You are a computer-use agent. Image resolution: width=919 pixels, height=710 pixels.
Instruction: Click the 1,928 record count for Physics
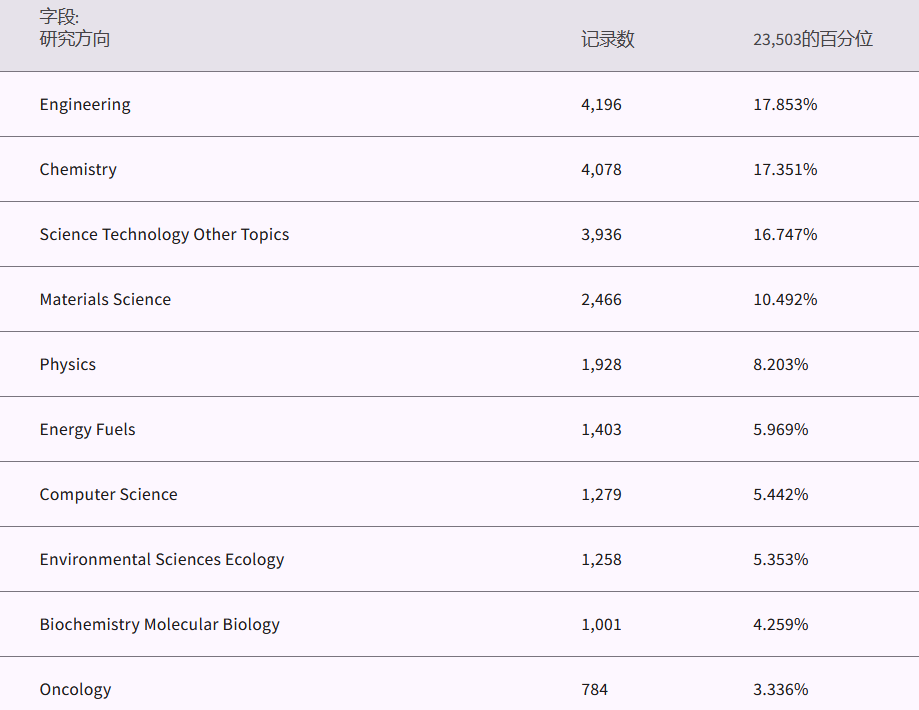(601, 365)
